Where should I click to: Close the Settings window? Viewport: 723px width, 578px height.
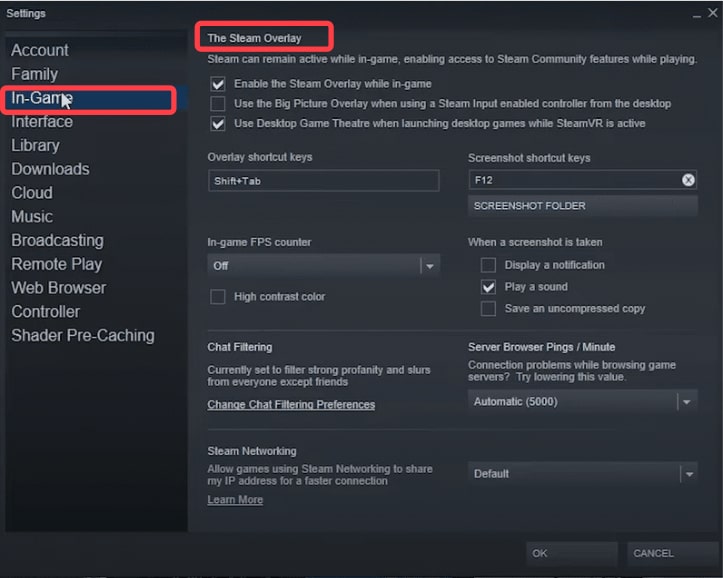(x=713, y=13)
